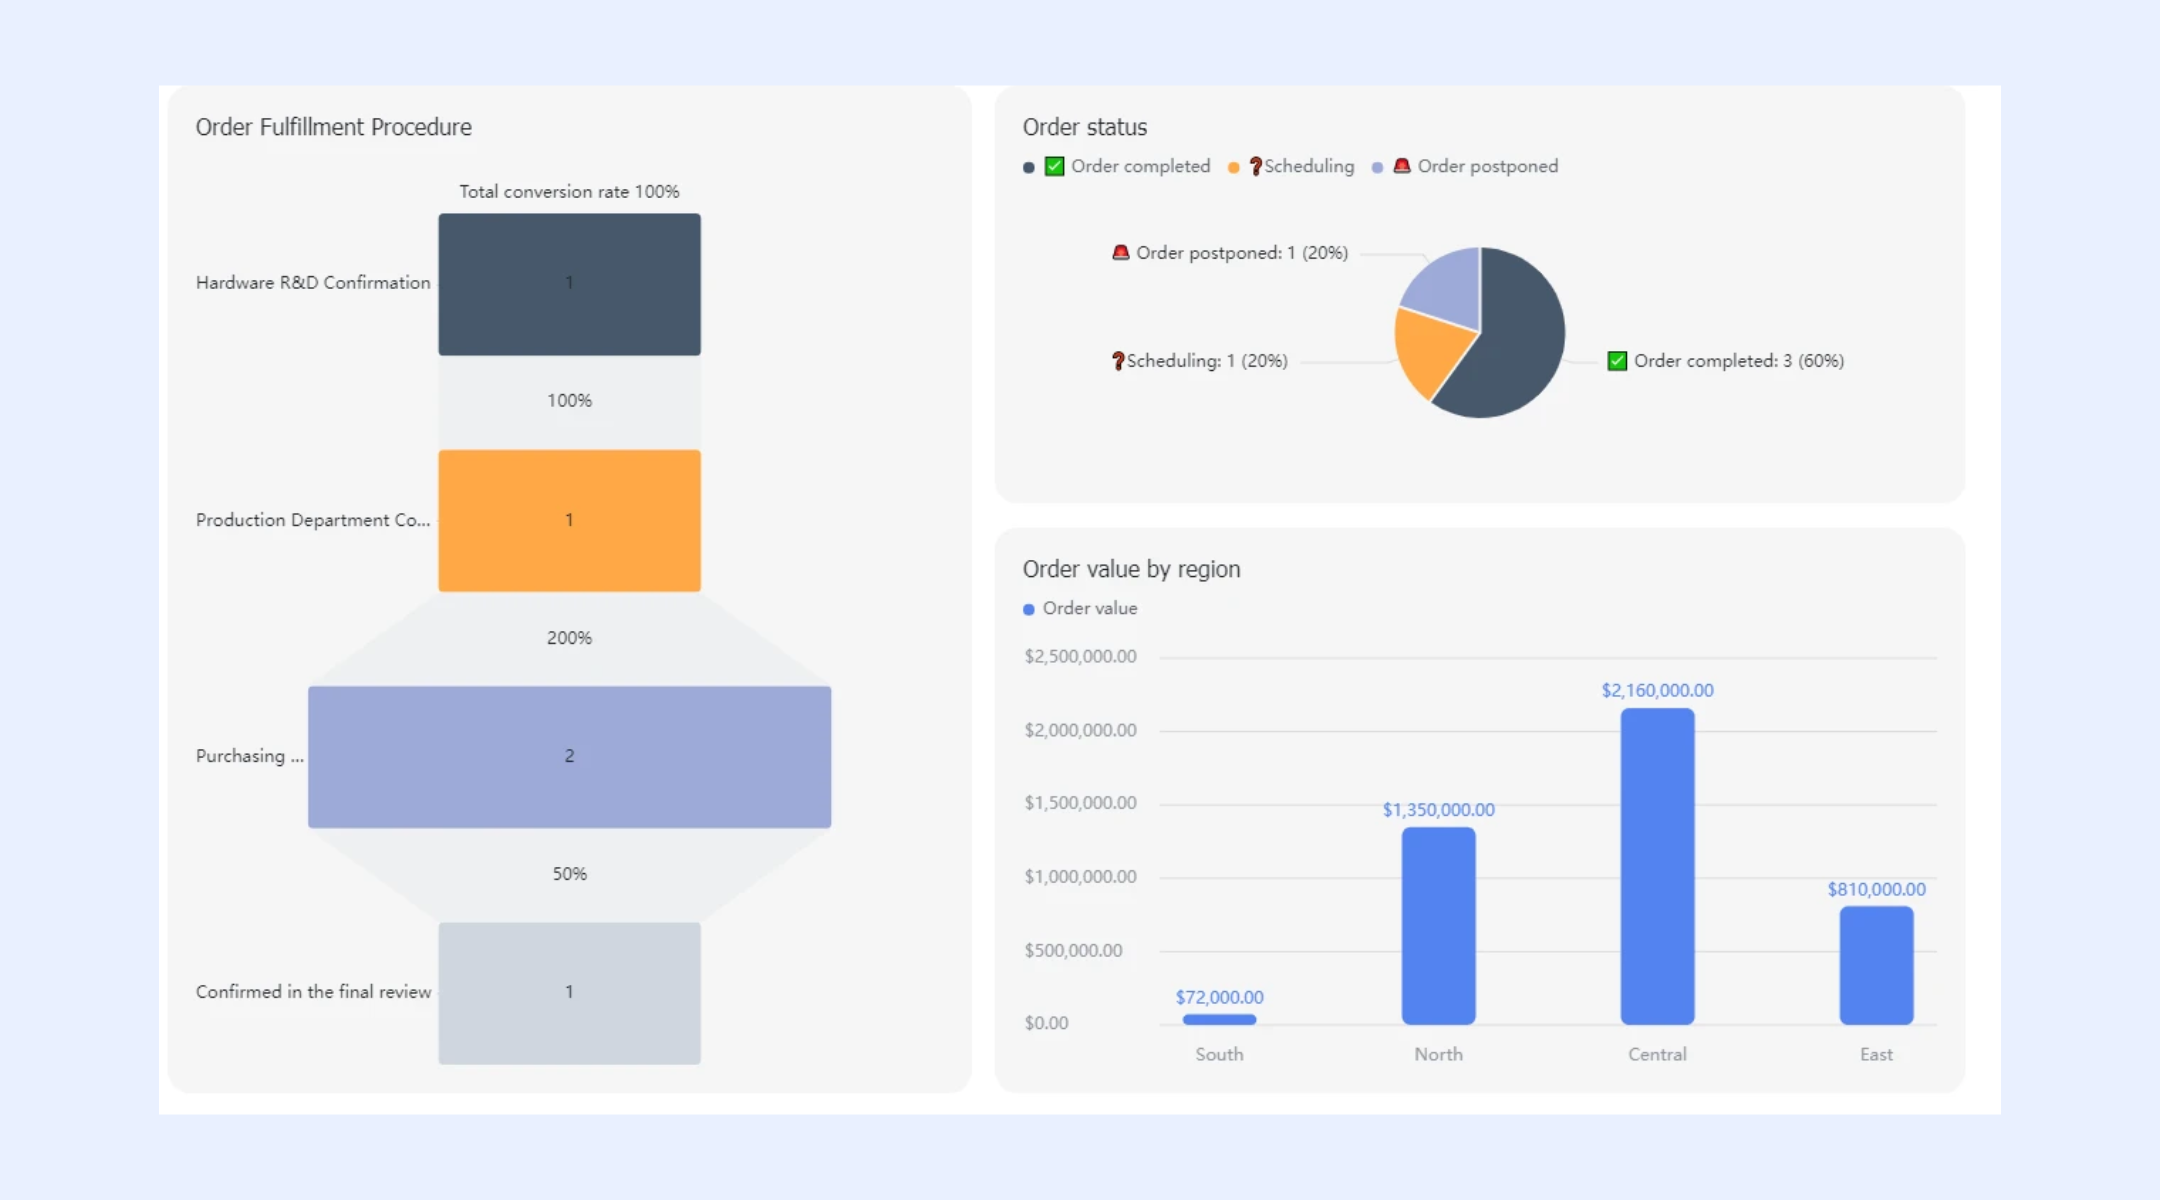The width and height of the screenshot is (2160, 1200).
Task: Click the question mark icon beside Scheduling: 1 (20%)
Action: click(1118, 361)
